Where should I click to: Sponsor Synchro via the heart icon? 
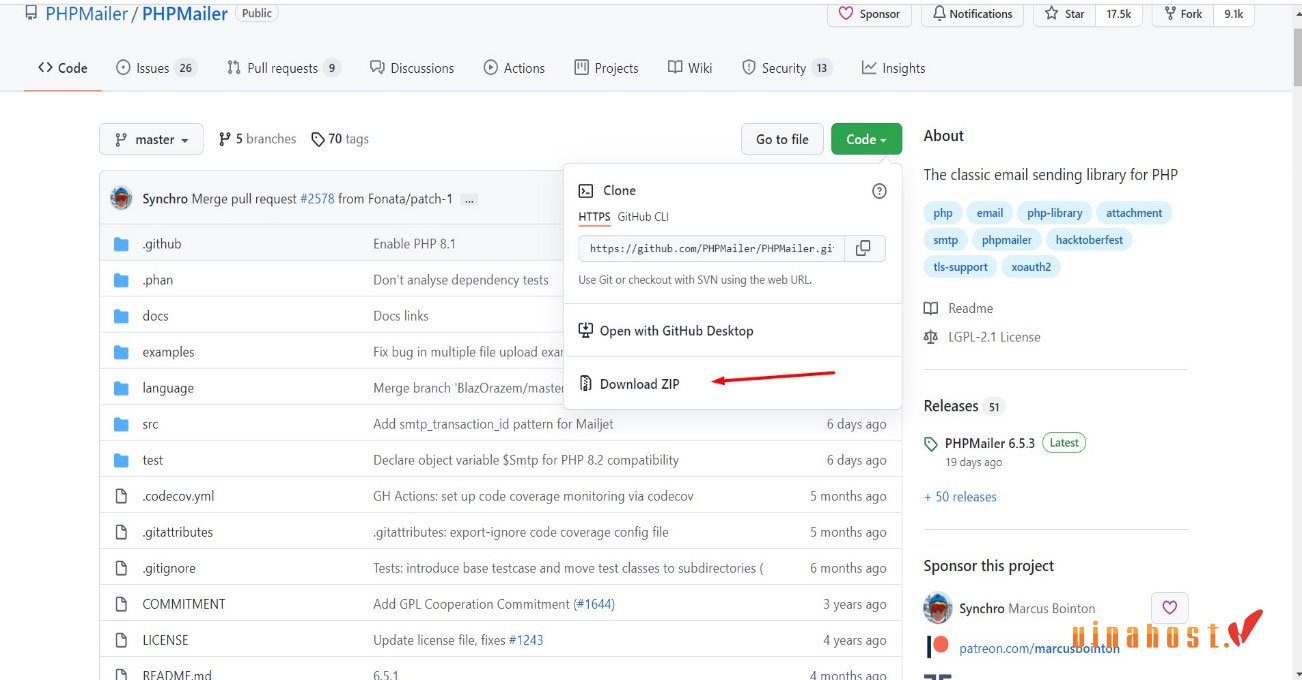(1169, 607)
